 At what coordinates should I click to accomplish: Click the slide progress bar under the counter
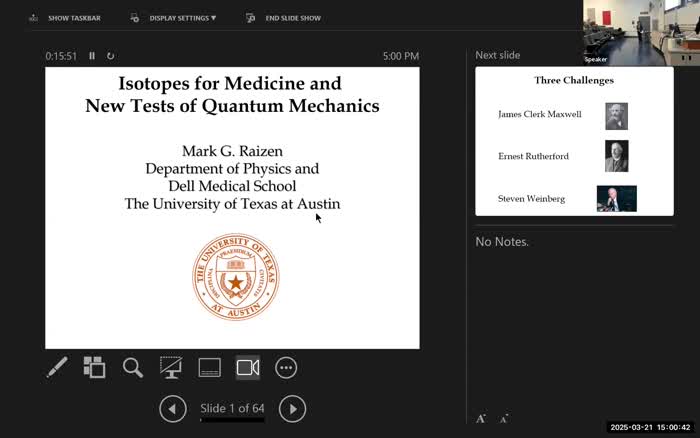click(232, 420)
